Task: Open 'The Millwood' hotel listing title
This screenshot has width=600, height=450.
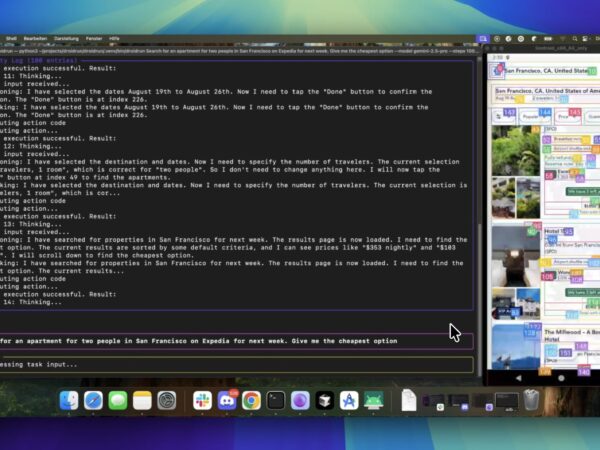Action: tap(571, 335)
